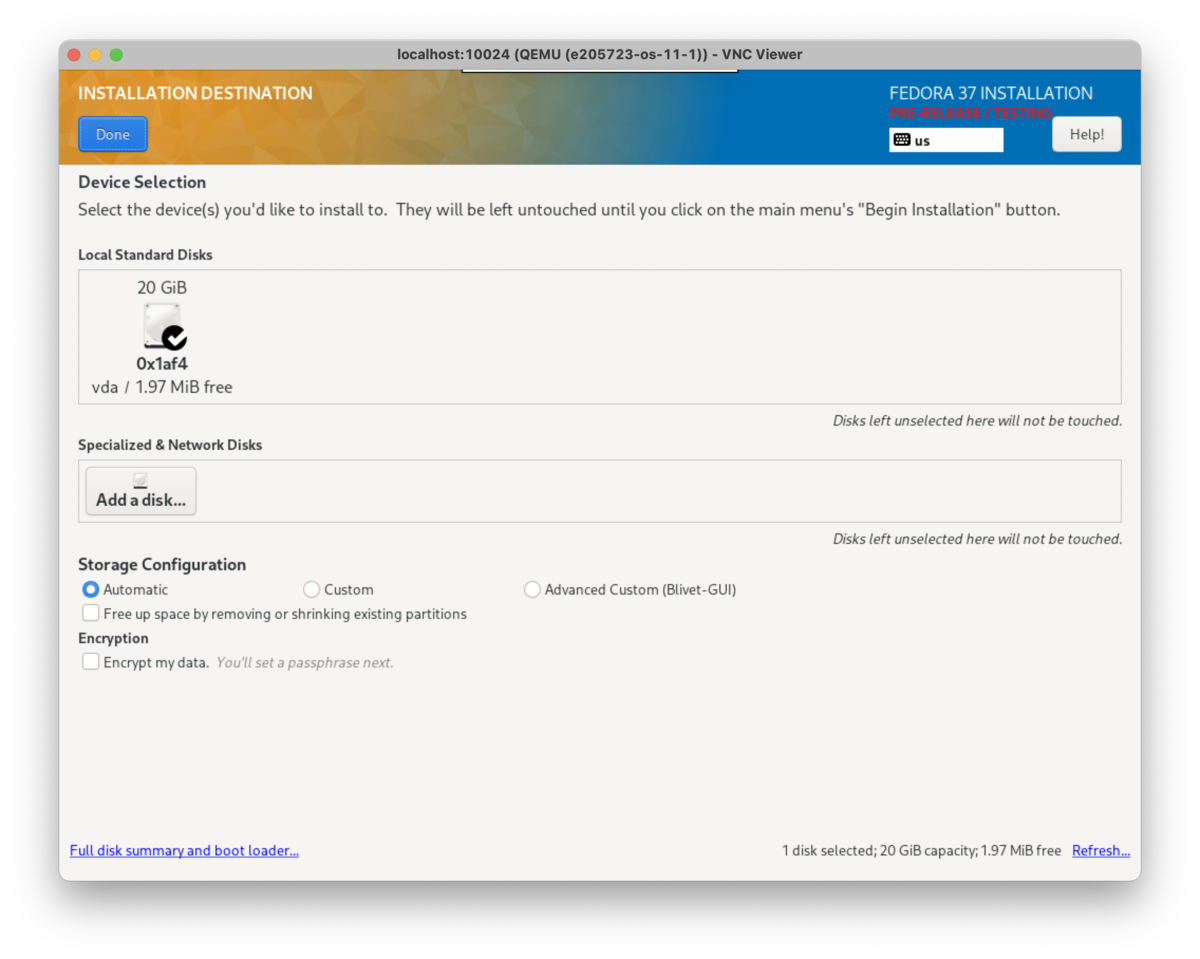The height and width of the screenshot is (959, 1200).
Task: Click the keyboard layout icon beside us
Action: pyautogui.click(x=901, y=140)
